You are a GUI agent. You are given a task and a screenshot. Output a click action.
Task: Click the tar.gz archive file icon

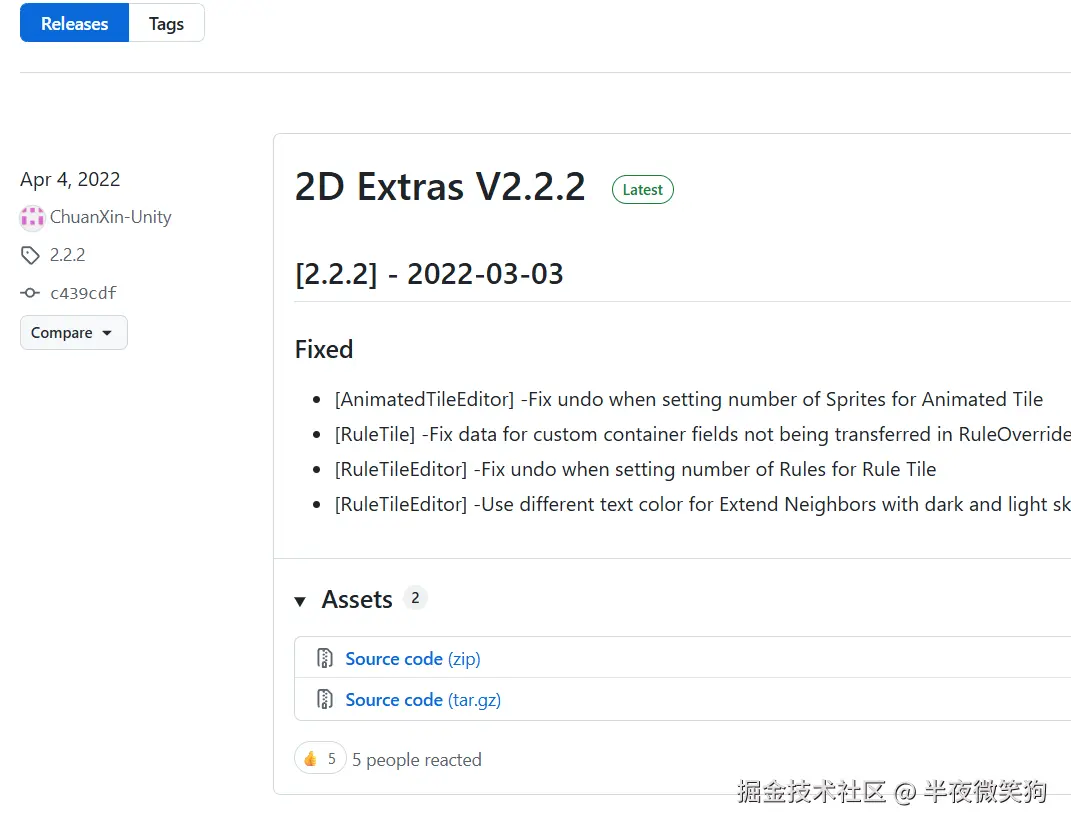coord(324,699)
